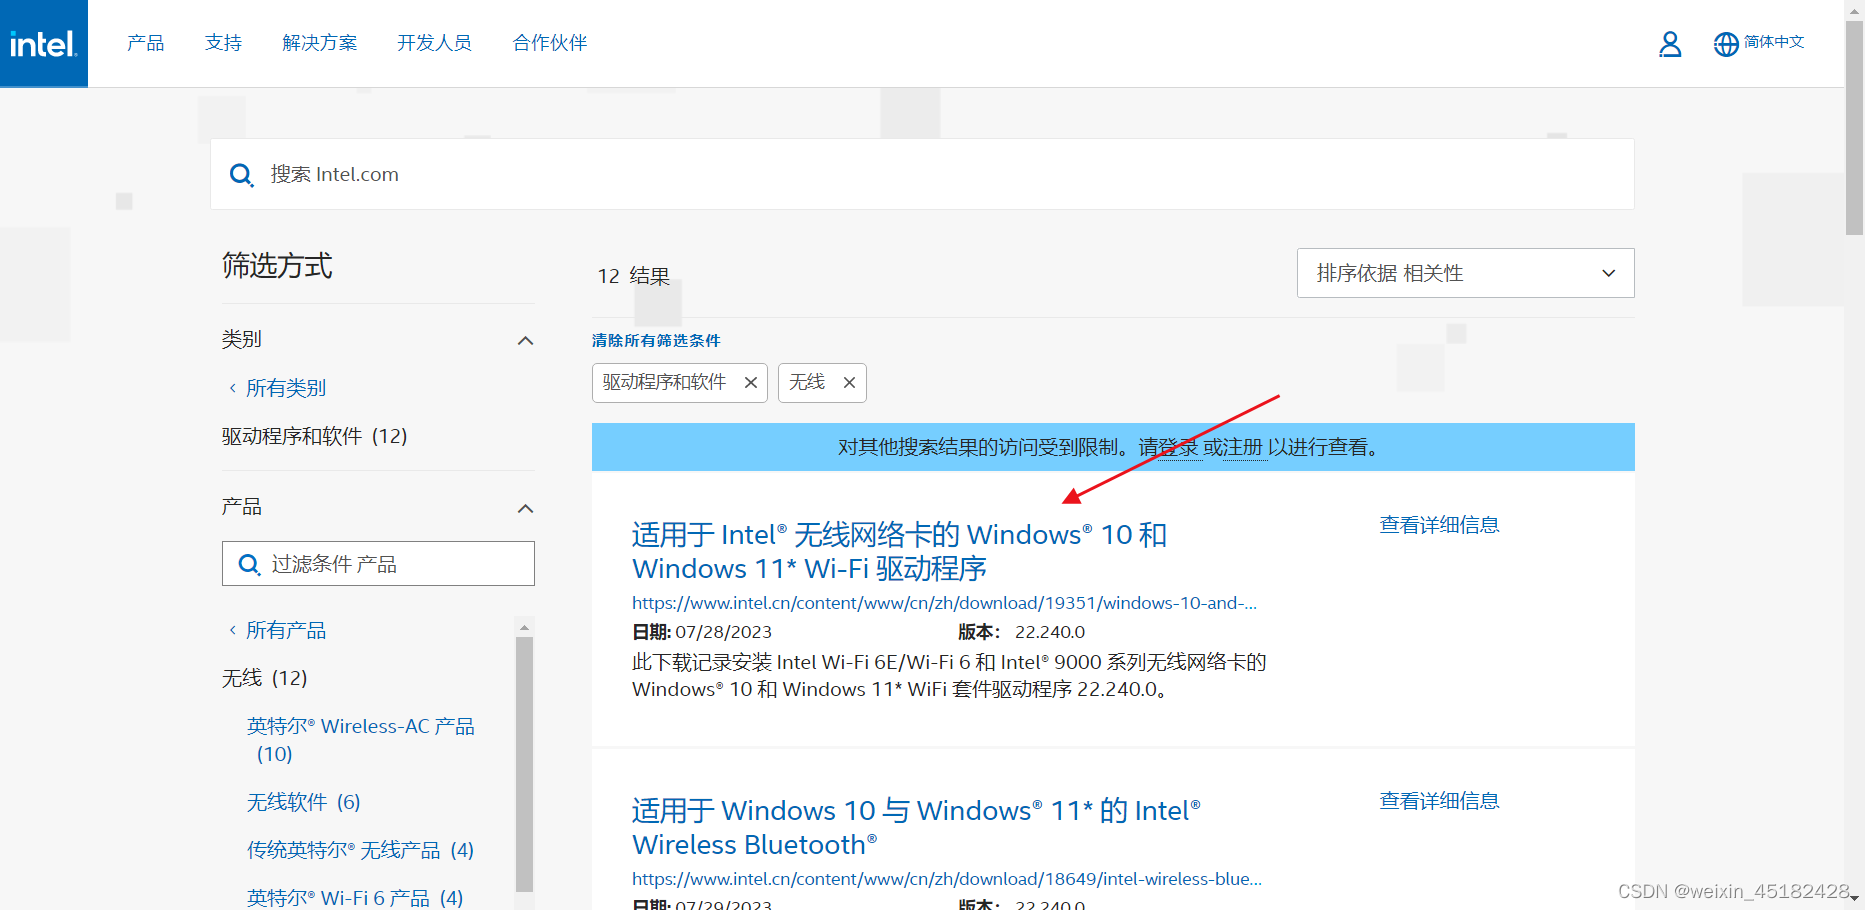Click the magnifier icon in product filter box
This screenshot has height=910, width=1865.
click(x=249, y=565)
